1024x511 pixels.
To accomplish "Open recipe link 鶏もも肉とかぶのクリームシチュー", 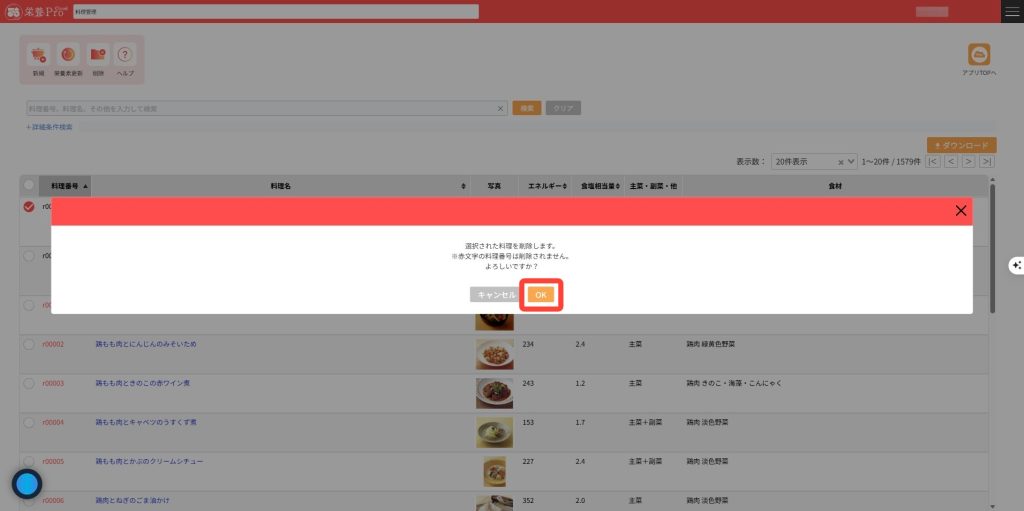I will point(149,462).
